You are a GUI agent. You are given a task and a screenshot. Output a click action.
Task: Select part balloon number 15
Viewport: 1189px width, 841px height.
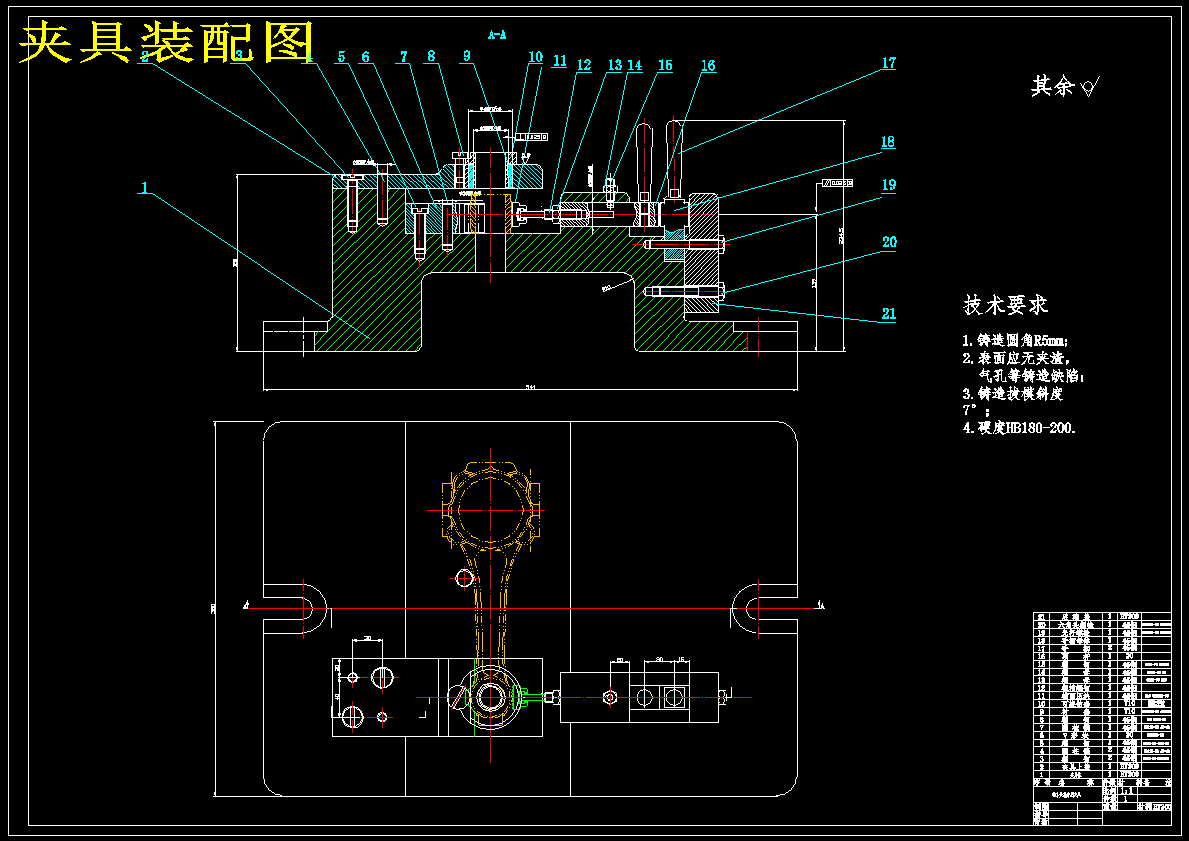(665, 65)
